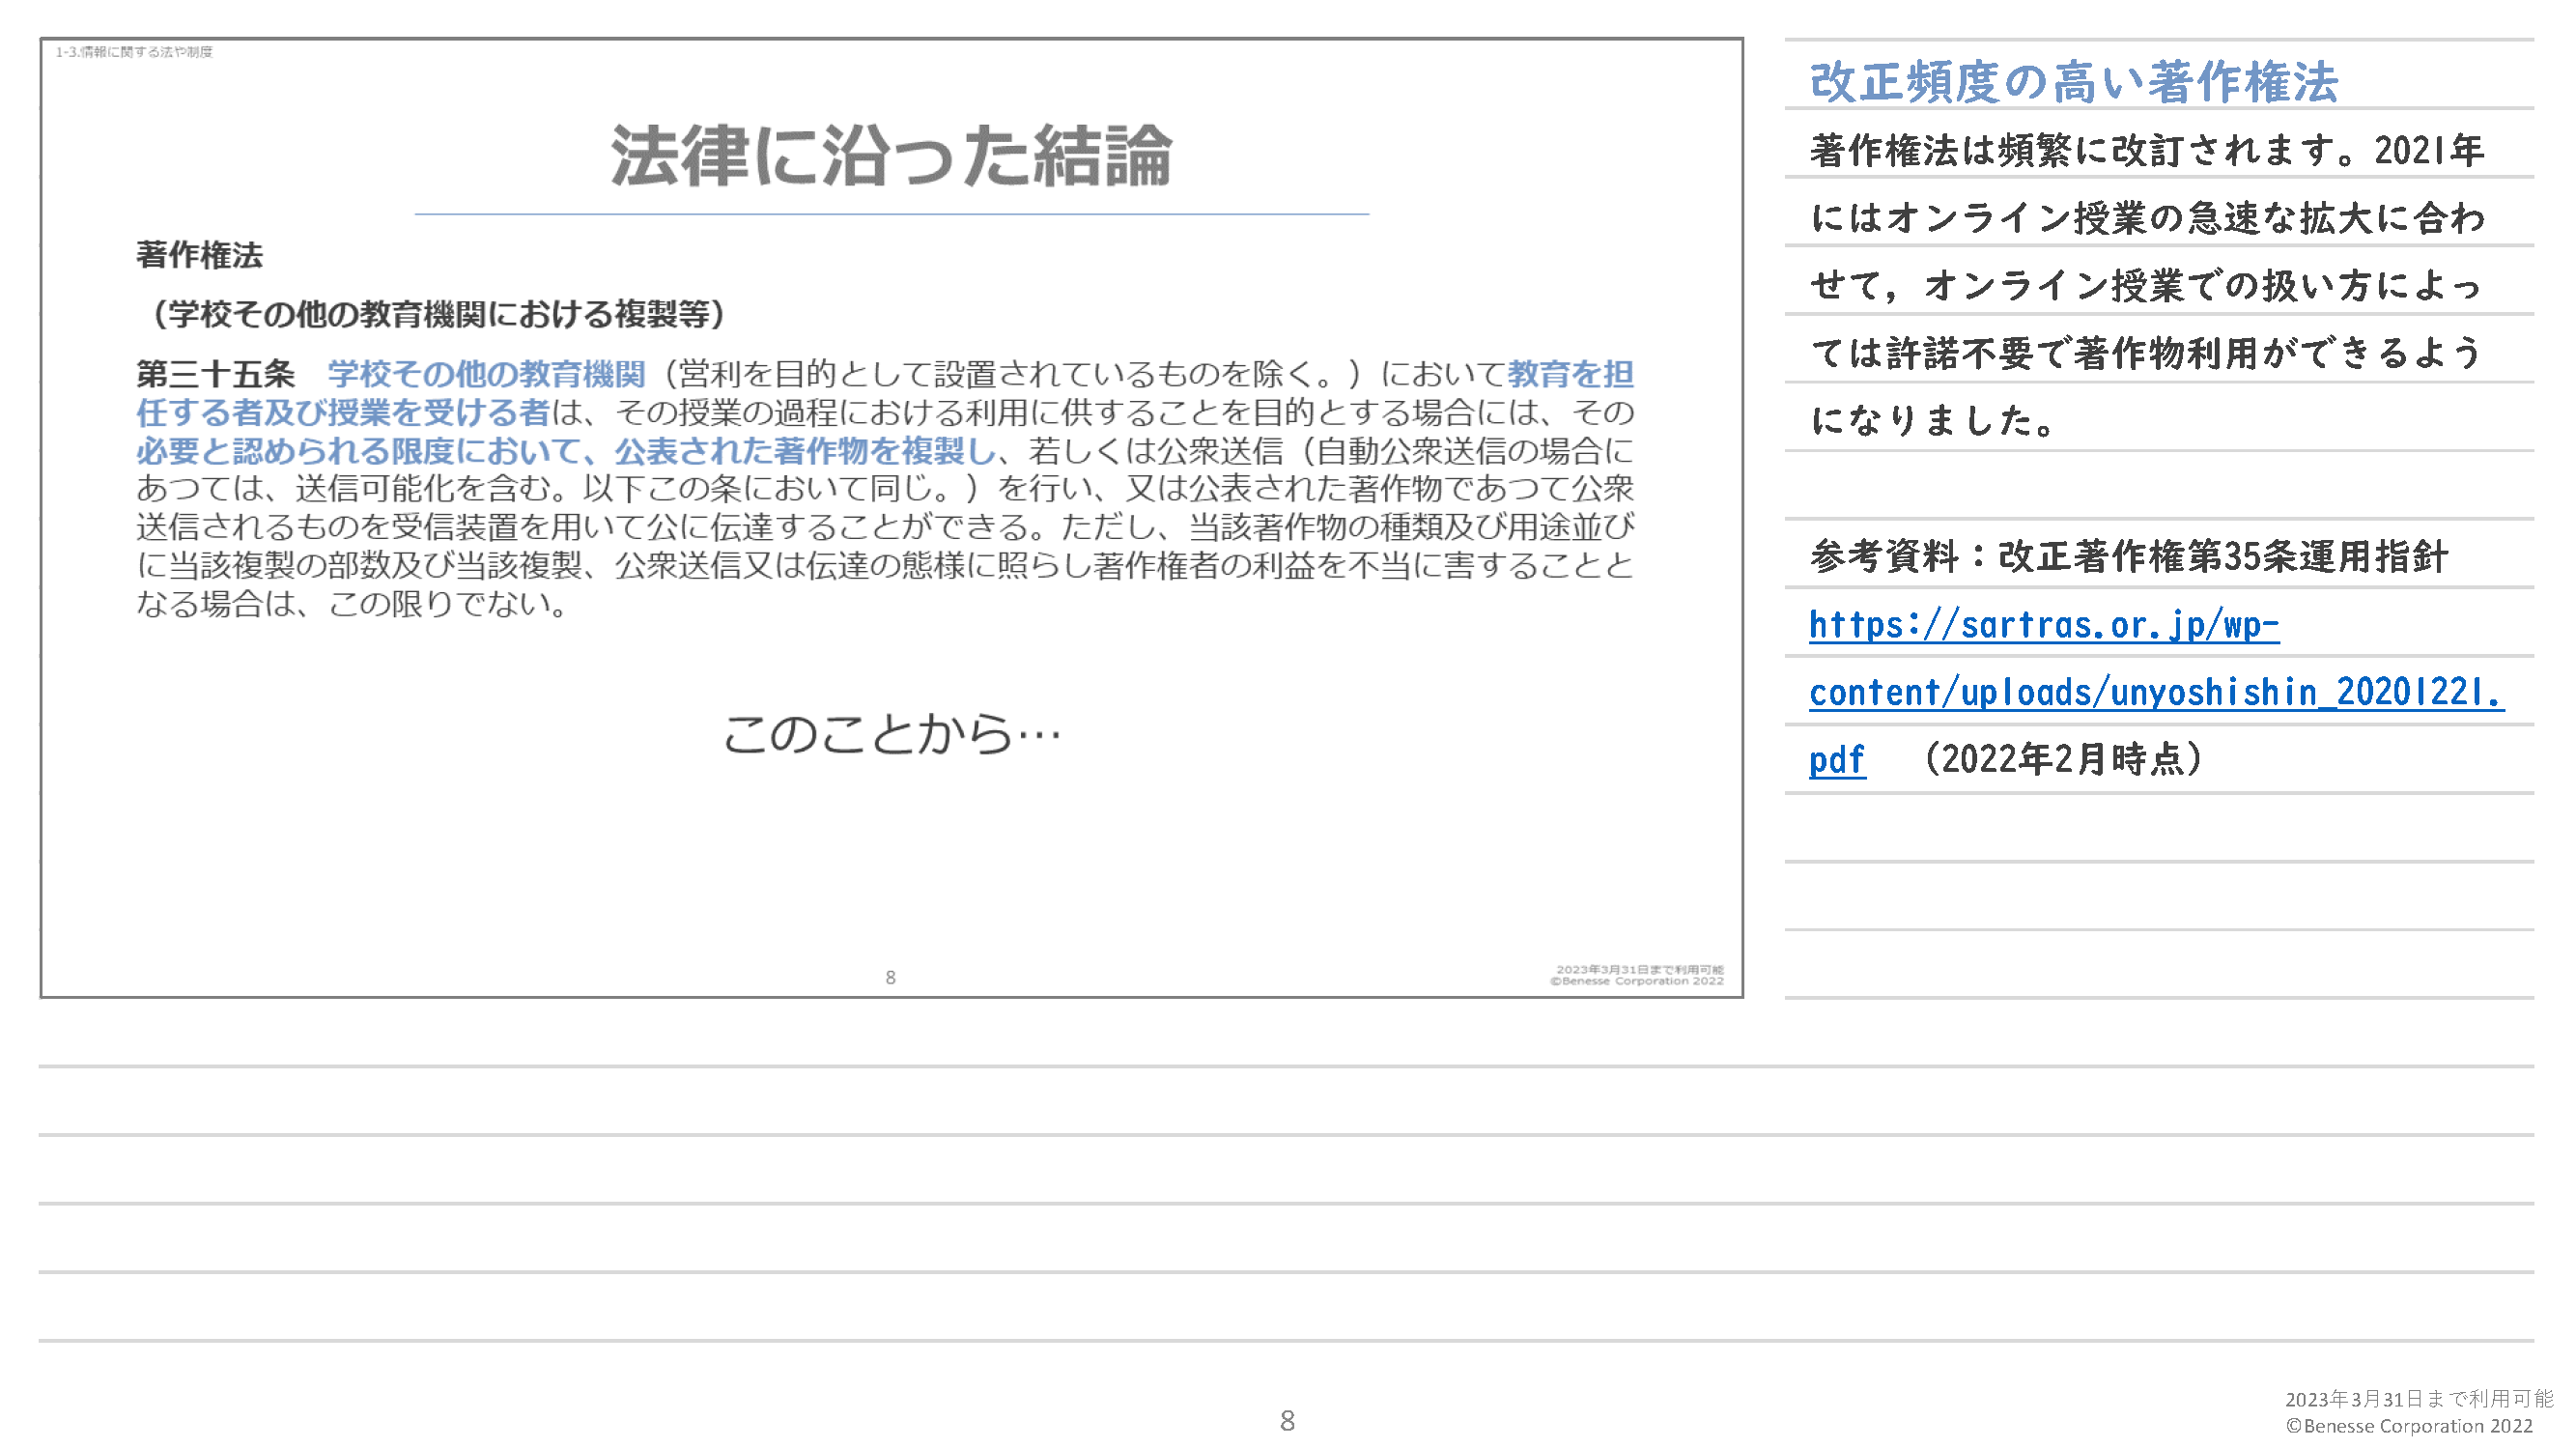The width and height of the screenshot is (2576, 1449).
Task: Open the sartras.or.jp/wp- link line
Action: click(2043, 624)
